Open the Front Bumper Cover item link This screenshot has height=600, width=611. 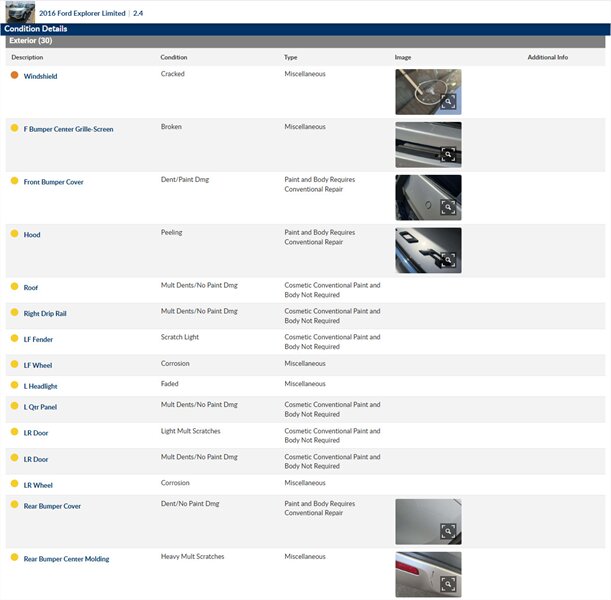coord(53,182)
